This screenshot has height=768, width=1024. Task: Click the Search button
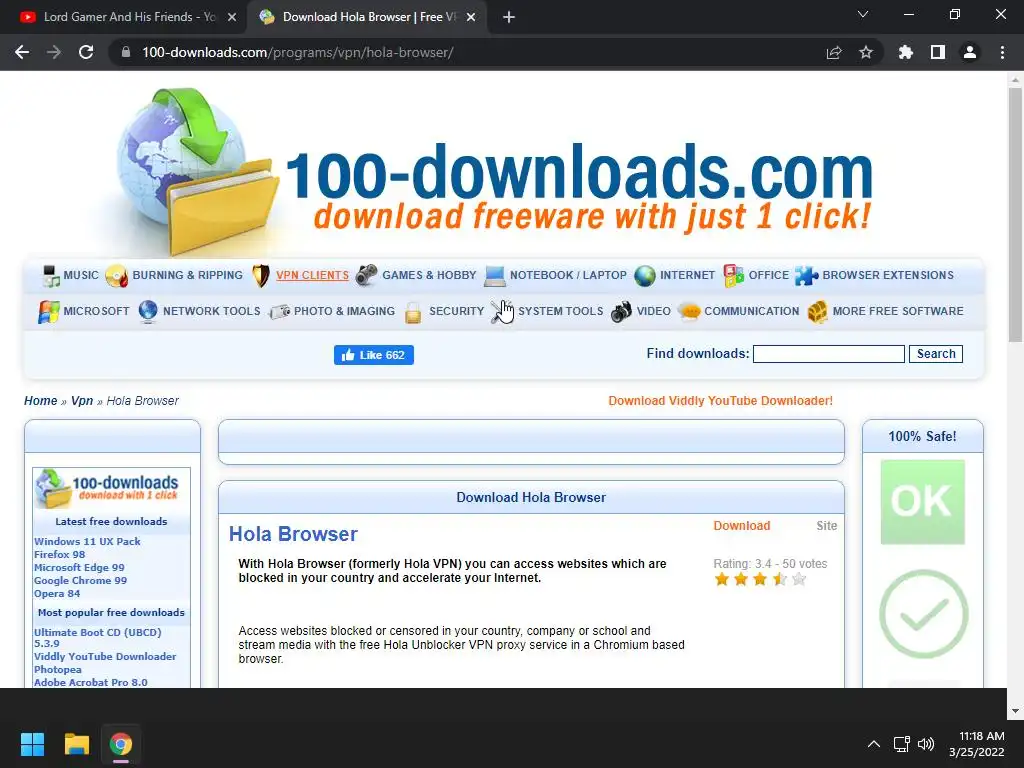pos(936,353)
